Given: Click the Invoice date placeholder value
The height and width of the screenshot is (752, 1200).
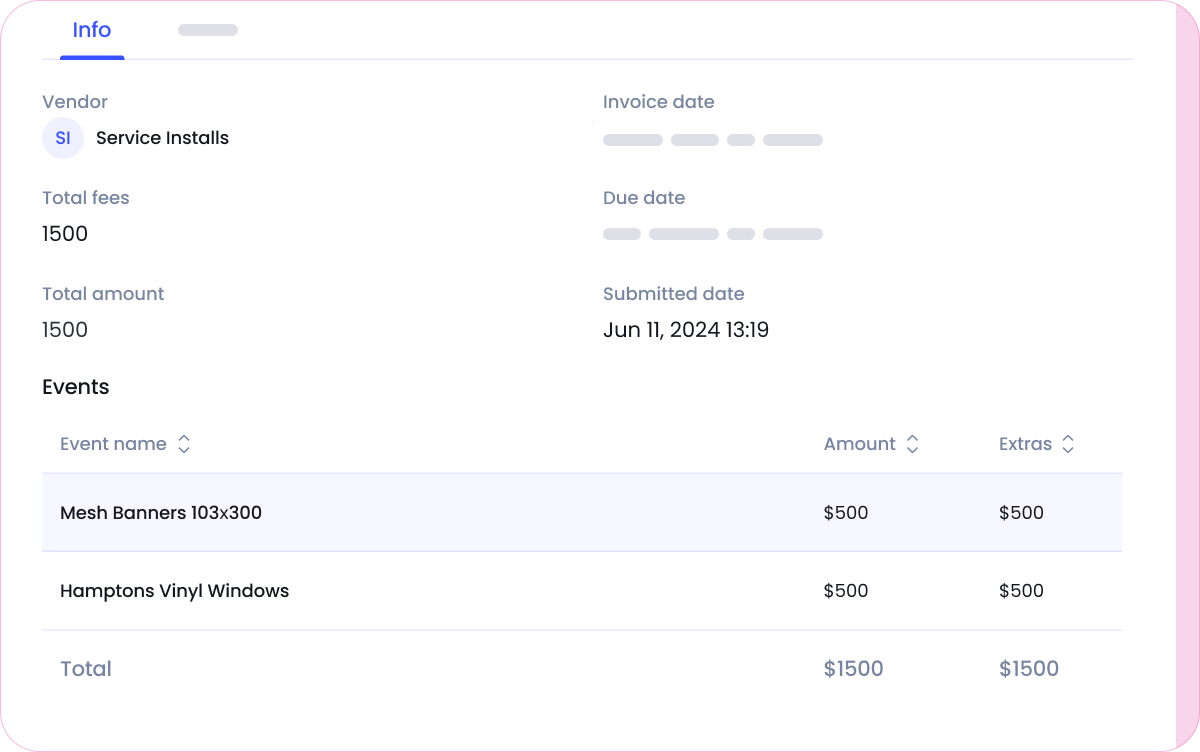Looking at the screenshot, I should [712, 140].
